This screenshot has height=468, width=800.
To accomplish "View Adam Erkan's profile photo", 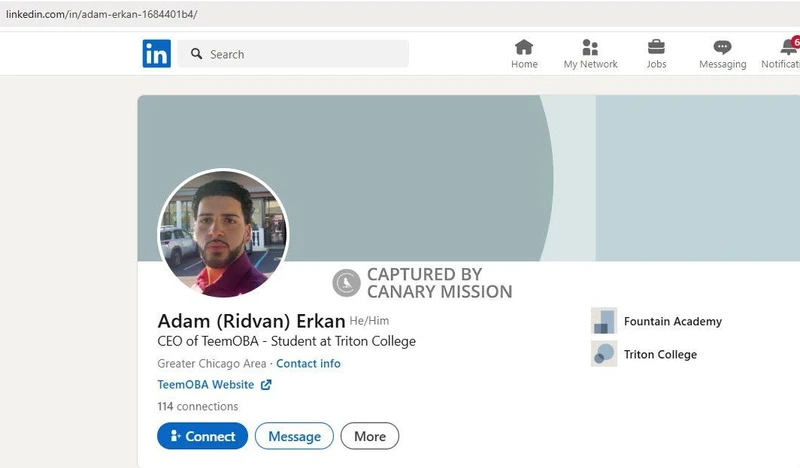I will coord(223,233).
